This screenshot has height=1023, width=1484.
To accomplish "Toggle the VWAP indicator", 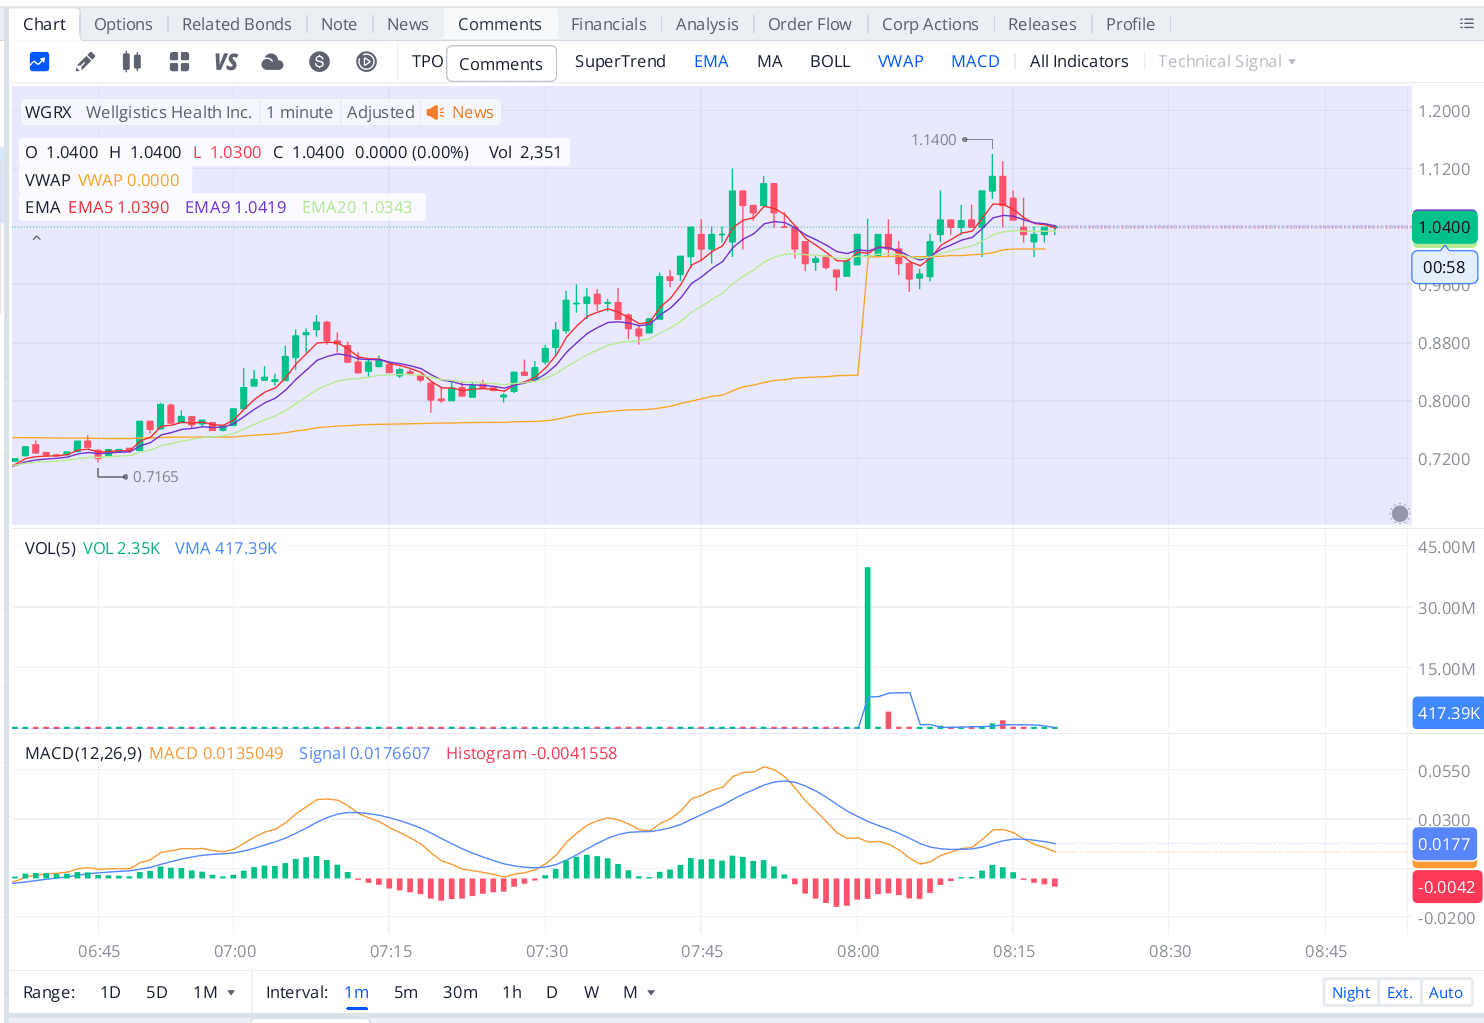I will (x=900, y=62).
